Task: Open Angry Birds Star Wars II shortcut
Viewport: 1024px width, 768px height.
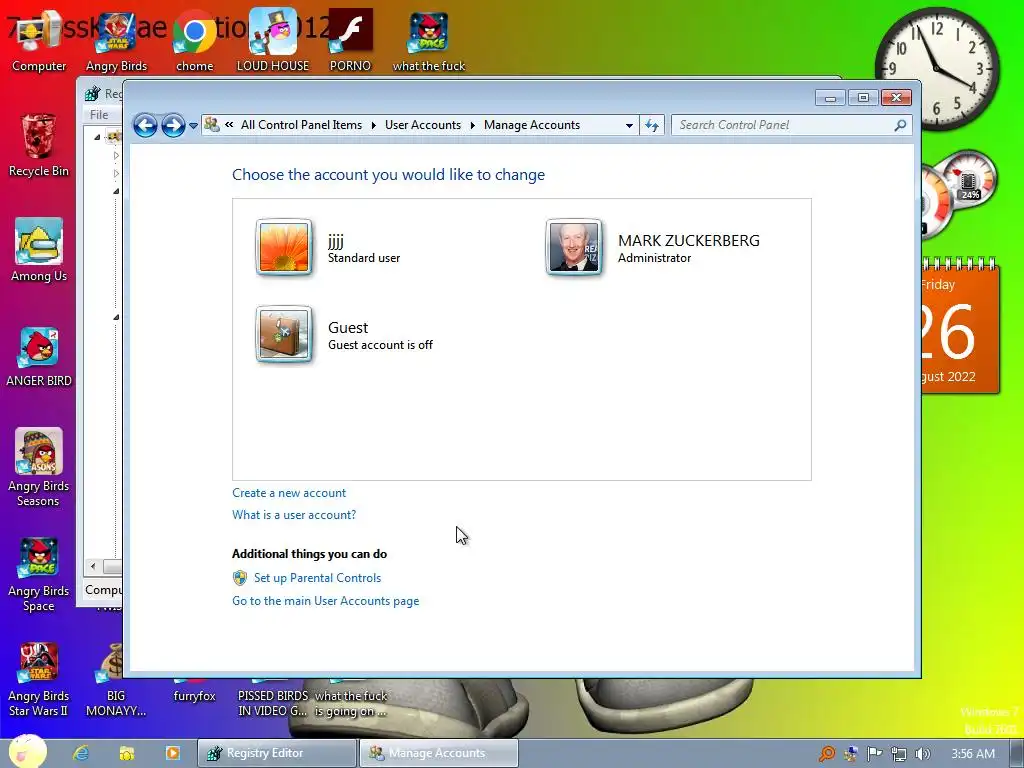Action: point(39,679)
